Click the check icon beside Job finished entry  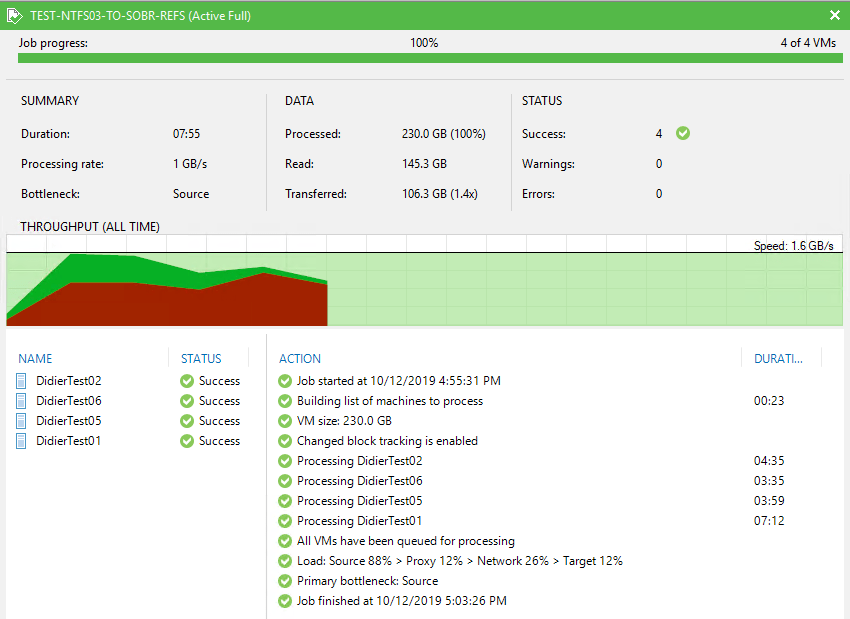point(285,601)
